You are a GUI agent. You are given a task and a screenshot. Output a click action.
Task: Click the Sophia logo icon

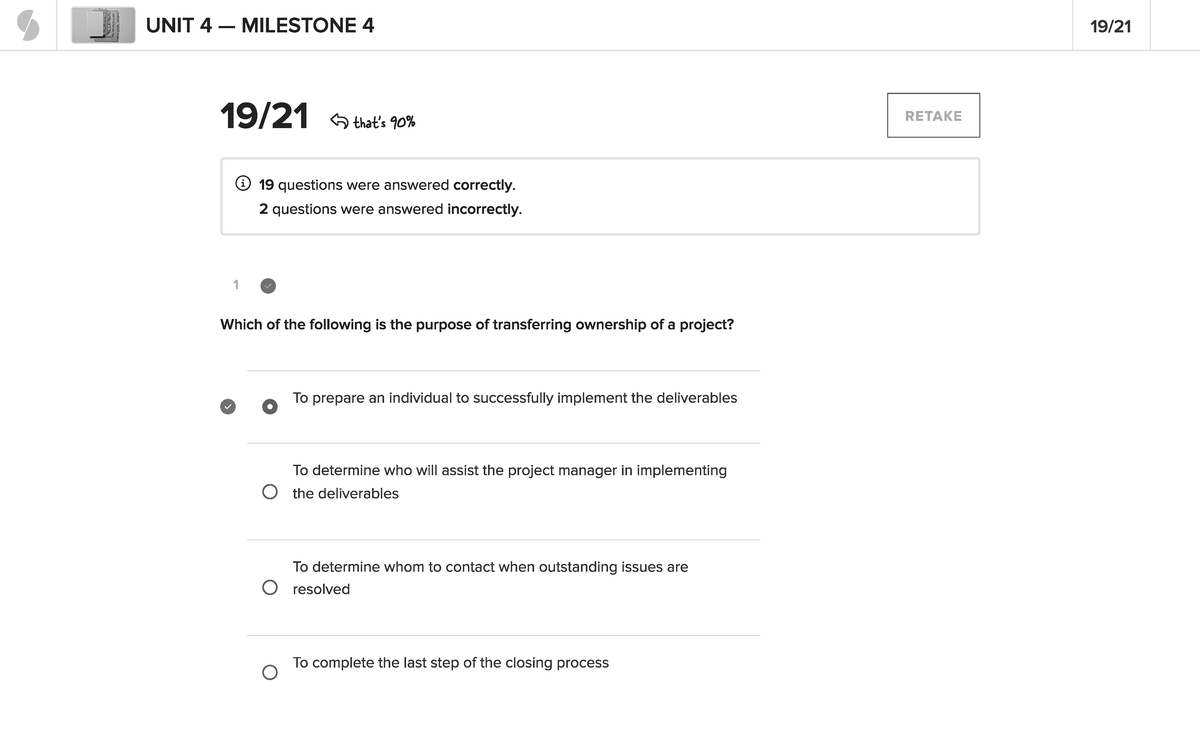point(27,24)
